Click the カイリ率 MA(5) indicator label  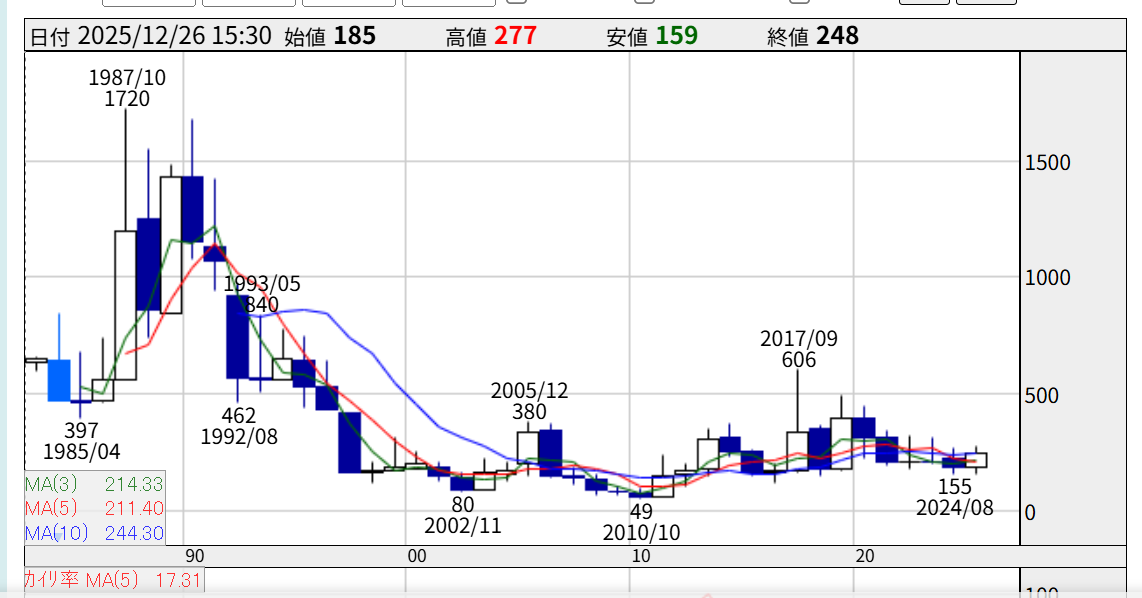(113, 580)
